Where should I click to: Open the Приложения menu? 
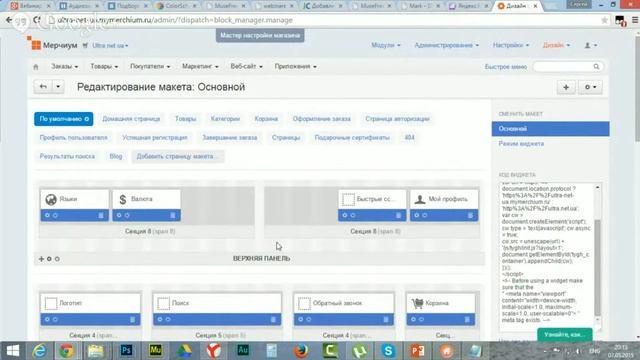tap(295, 66)
